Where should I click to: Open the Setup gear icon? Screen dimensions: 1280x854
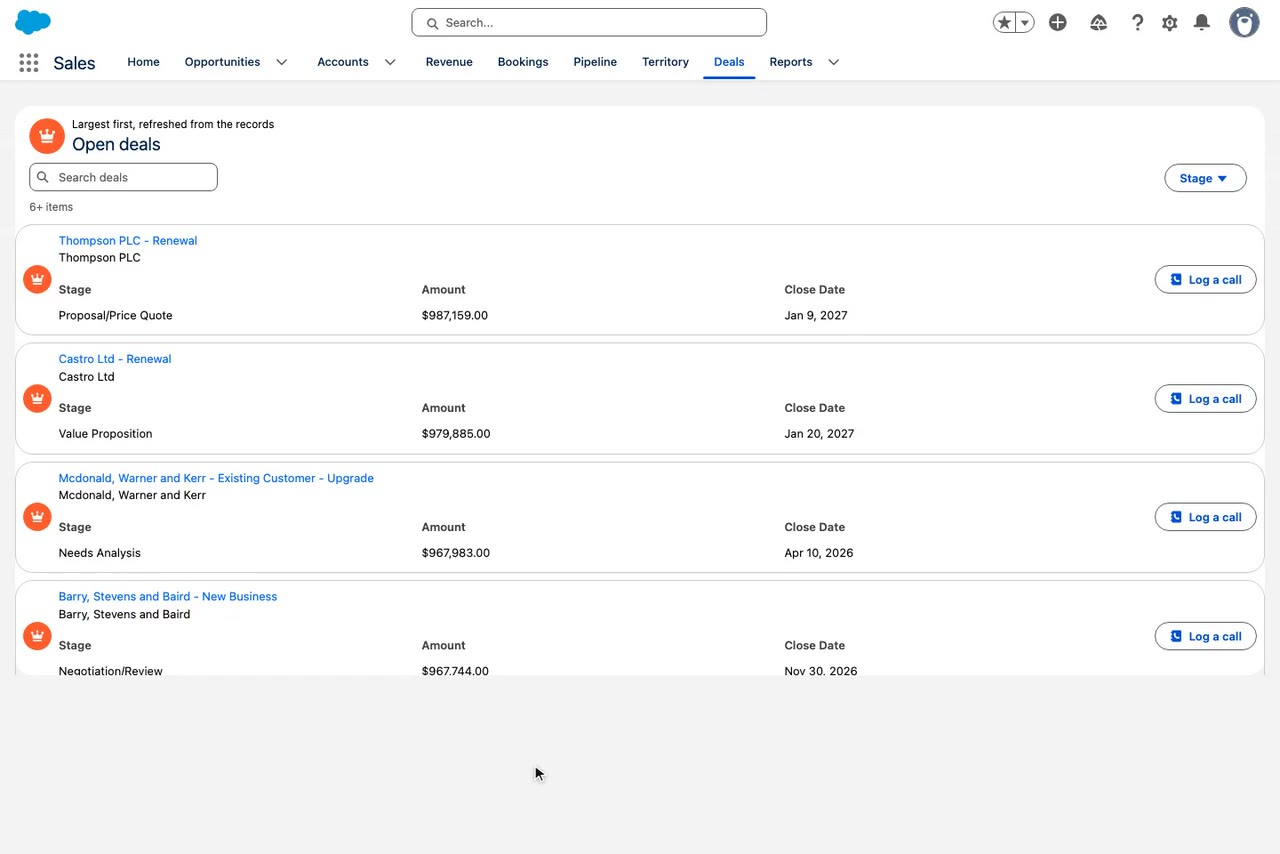(1170, 22)
